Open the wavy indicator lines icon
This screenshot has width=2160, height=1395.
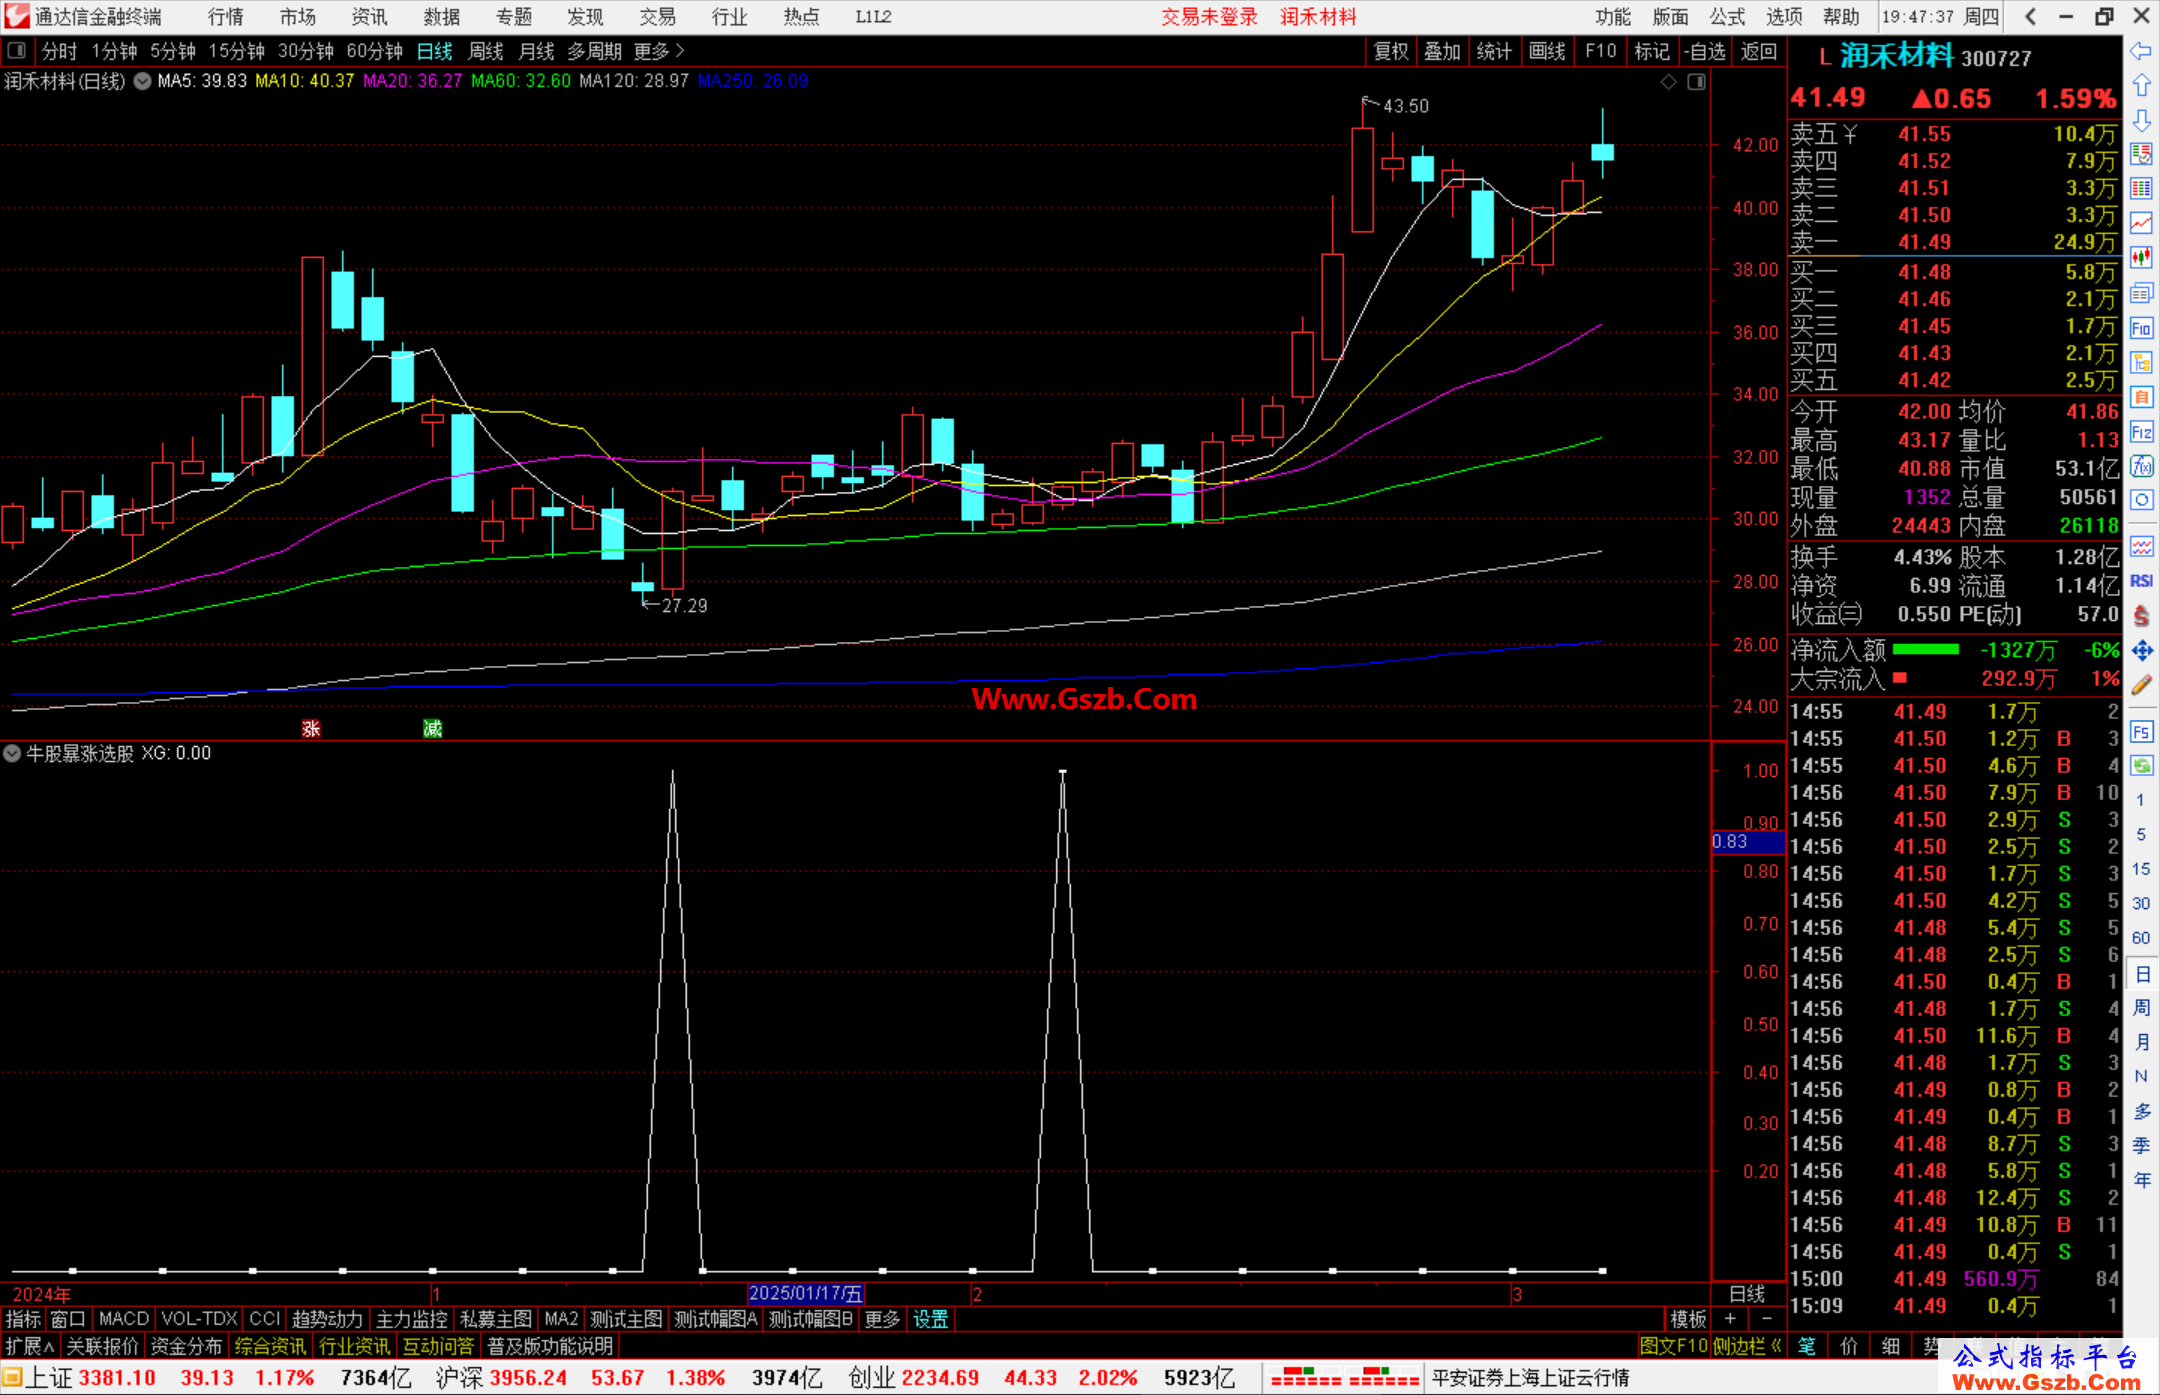pyautogui.click(x=2141, y=546)
